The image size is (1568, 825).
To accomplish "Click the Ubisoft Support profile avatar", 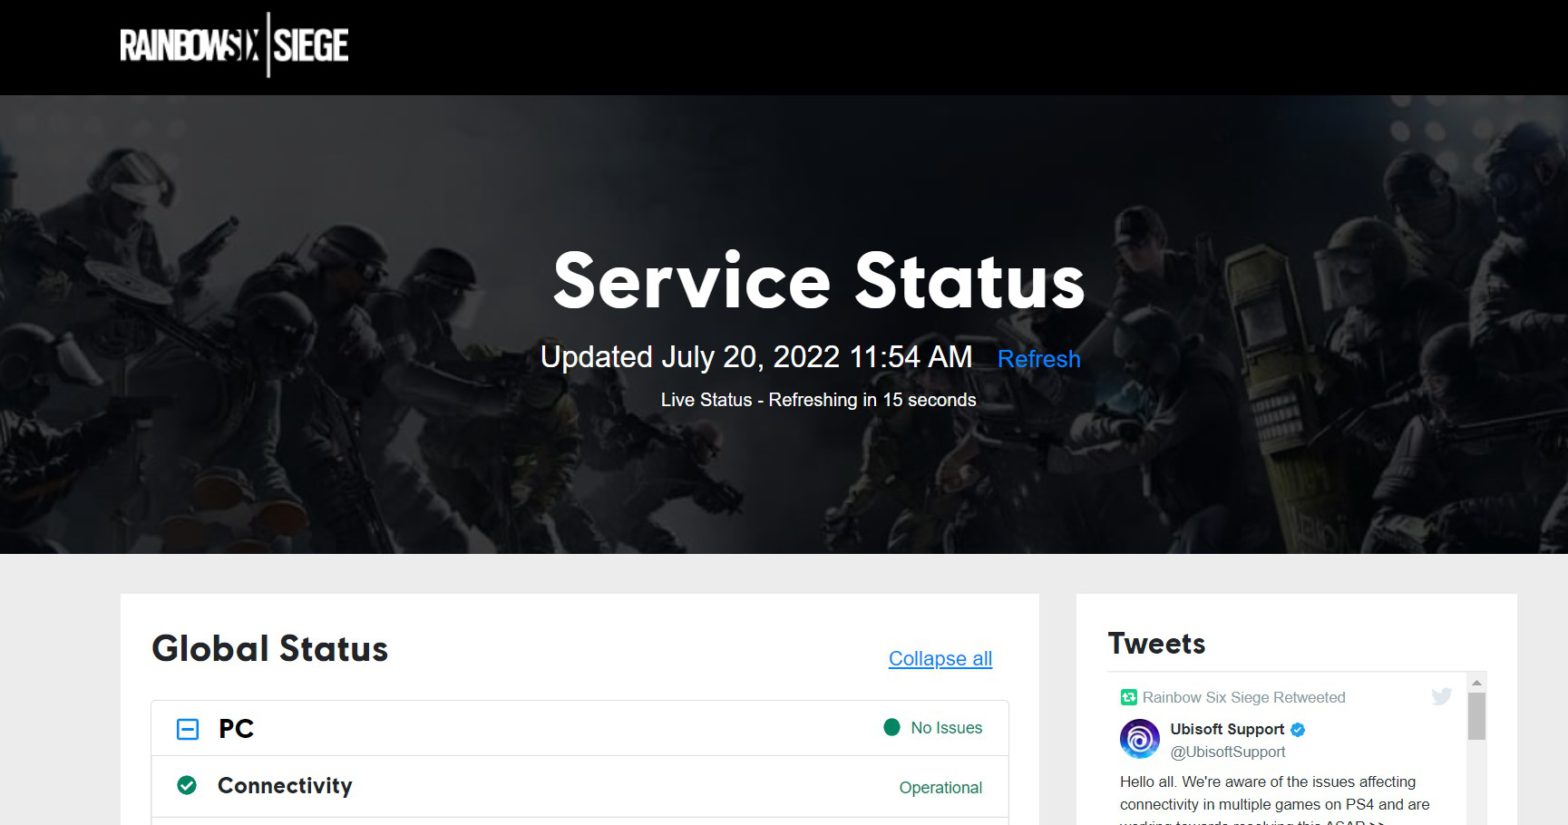I will point(1140,737).
